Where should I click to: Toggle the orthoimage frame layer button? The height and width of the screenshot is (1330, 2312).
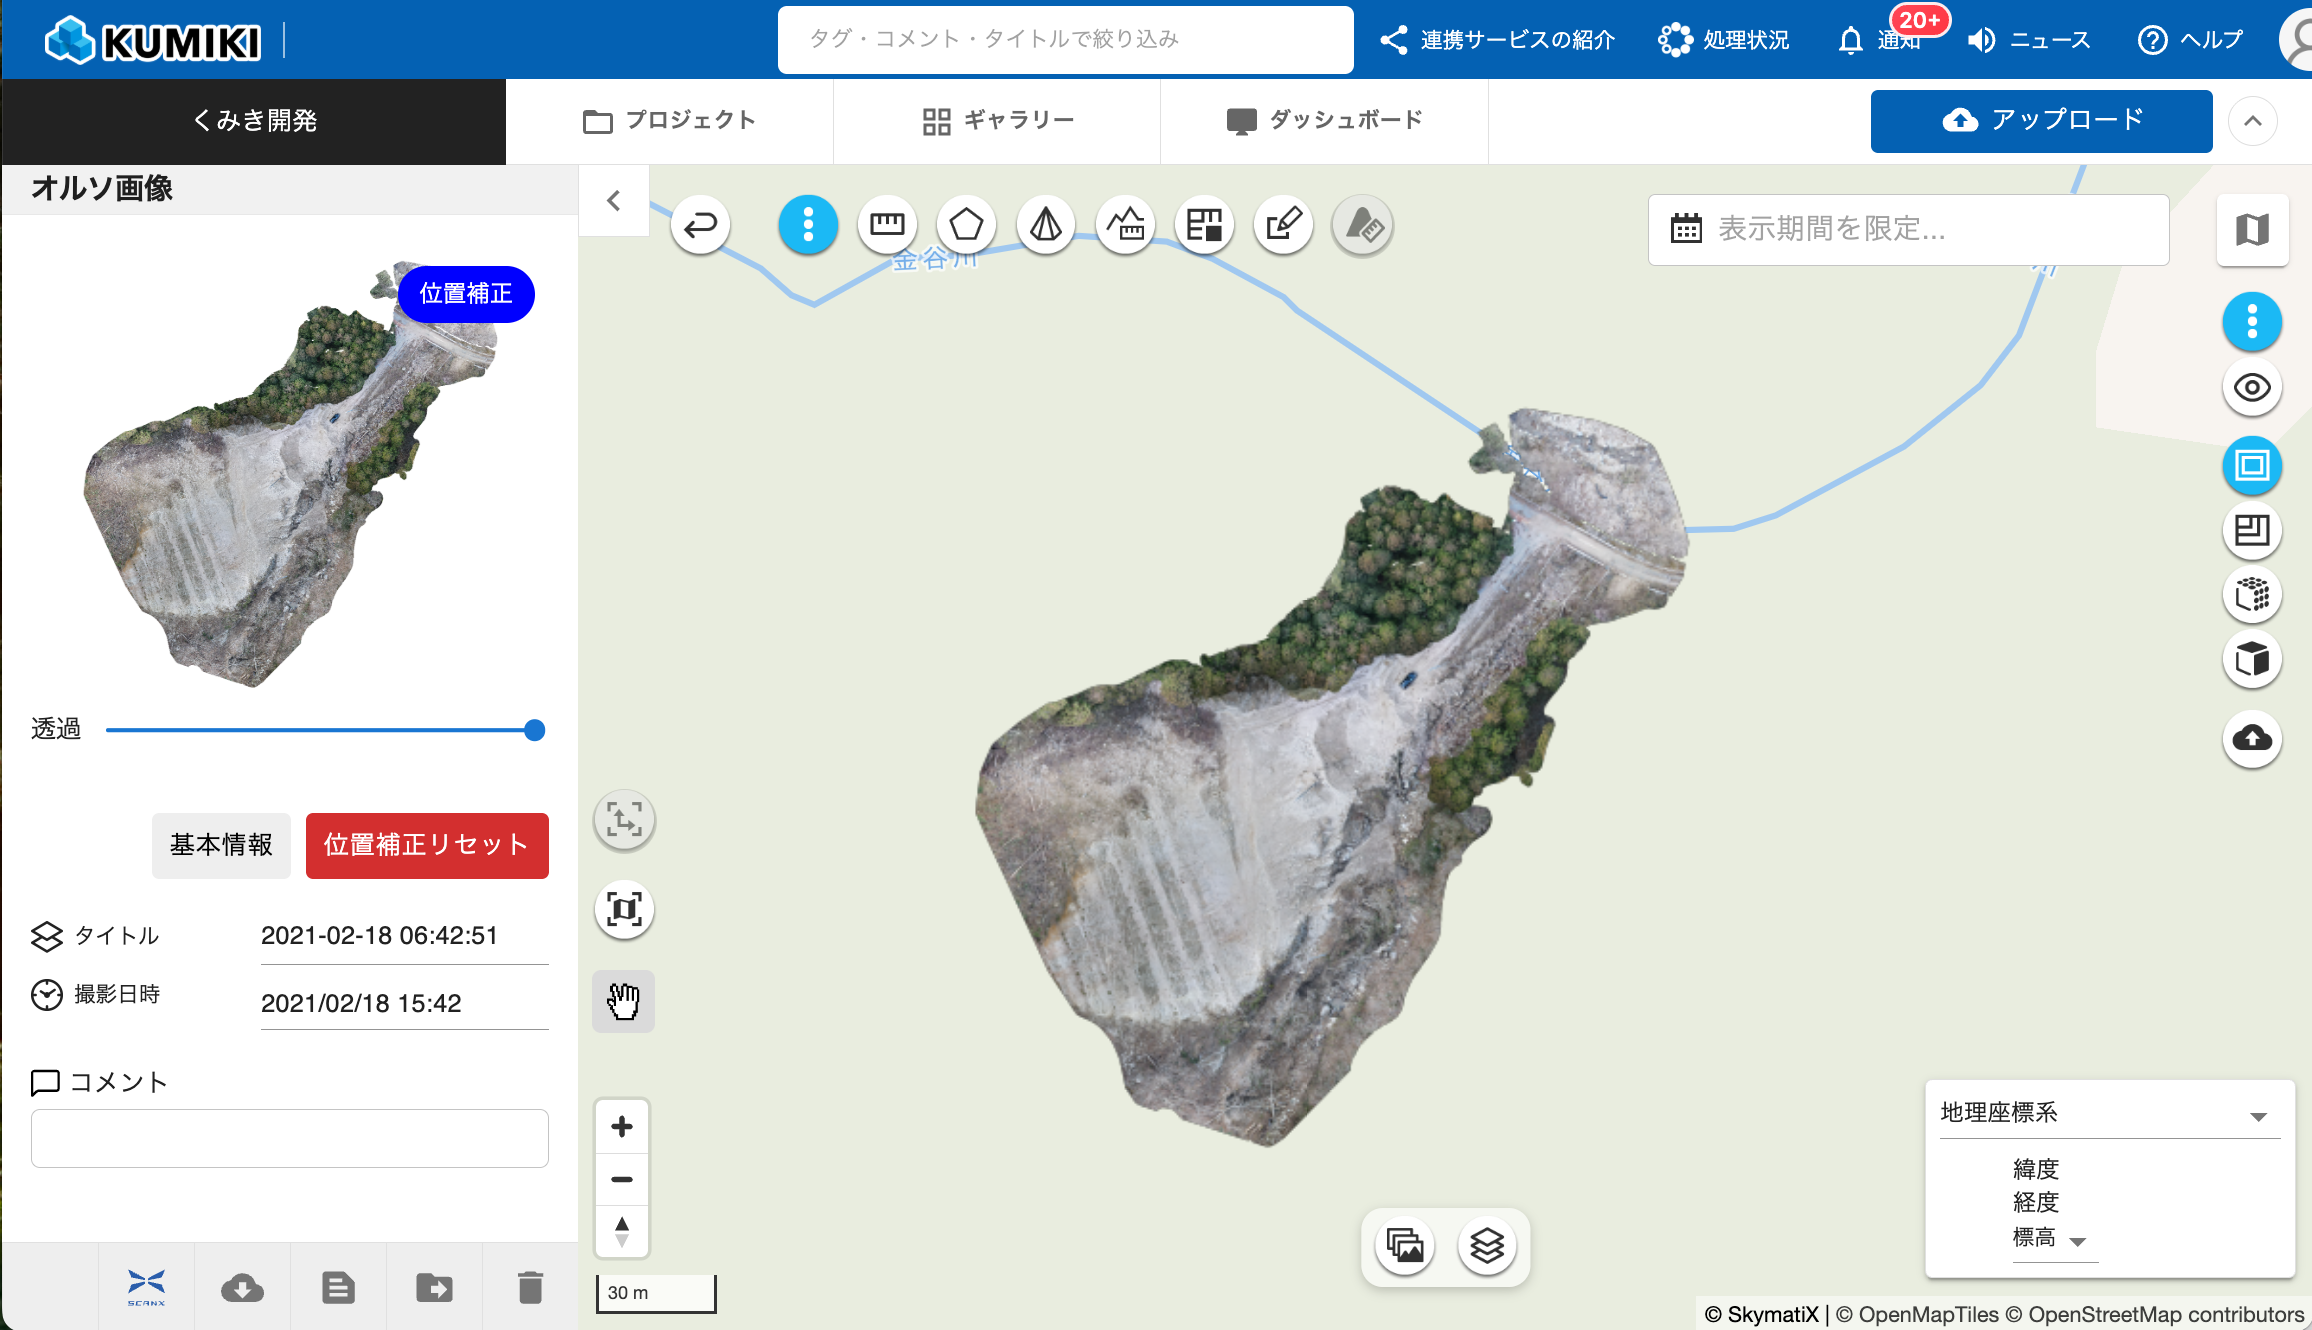click(2252, 466)
